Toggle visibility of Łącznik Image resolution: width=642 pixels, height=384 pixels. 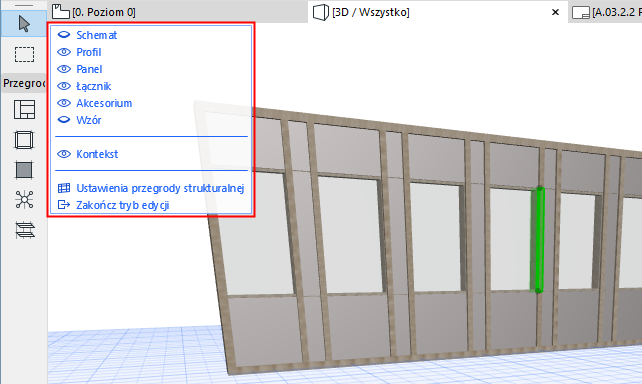click(64, 86)
